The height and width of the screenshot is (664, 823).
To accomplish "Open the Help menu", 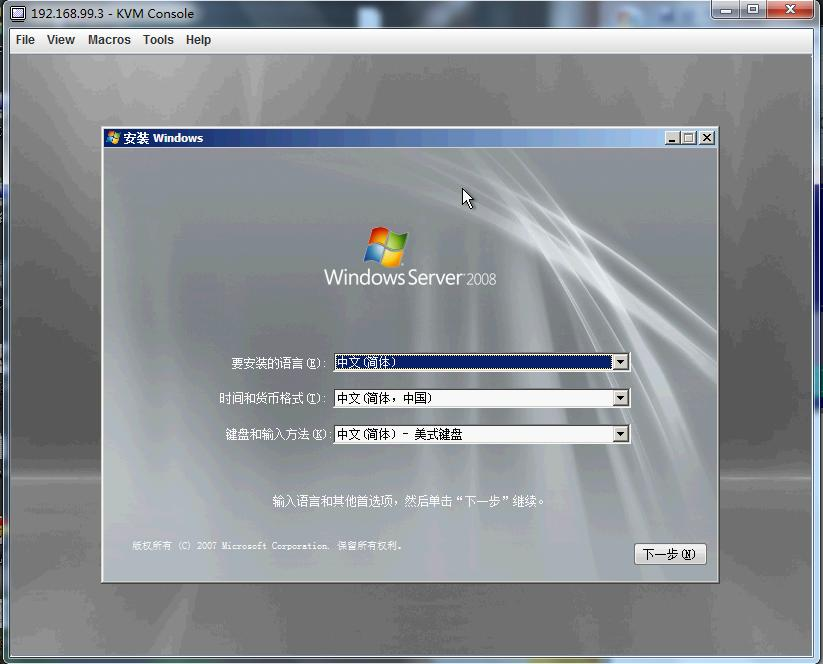I will click(x=198, y=40).
